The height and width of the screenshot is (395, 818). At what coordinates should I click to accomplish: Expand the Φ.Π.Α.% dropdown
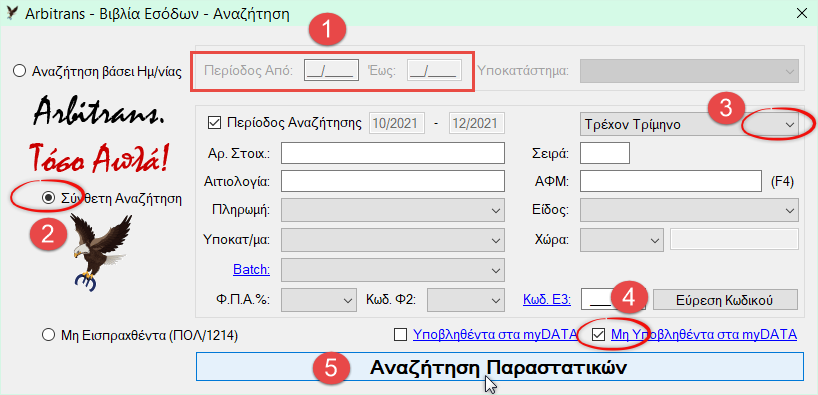318,300
